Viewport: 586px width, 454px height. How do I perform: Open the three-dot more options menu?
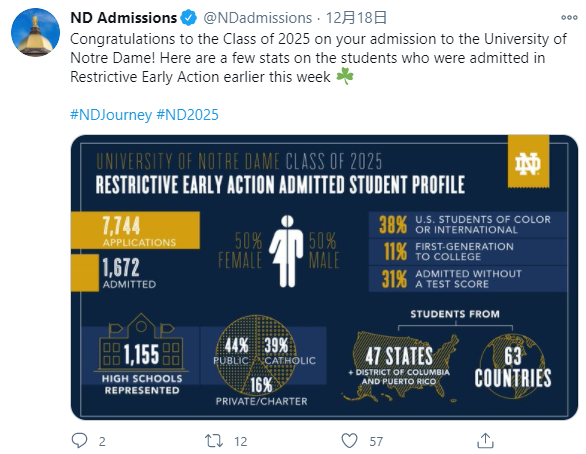(569, 18)
